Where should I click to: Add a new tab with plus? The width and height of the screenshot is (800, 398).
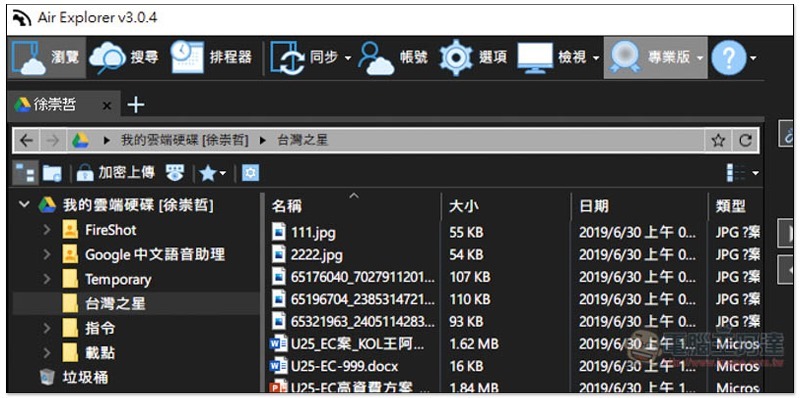[x=136, y=106]
